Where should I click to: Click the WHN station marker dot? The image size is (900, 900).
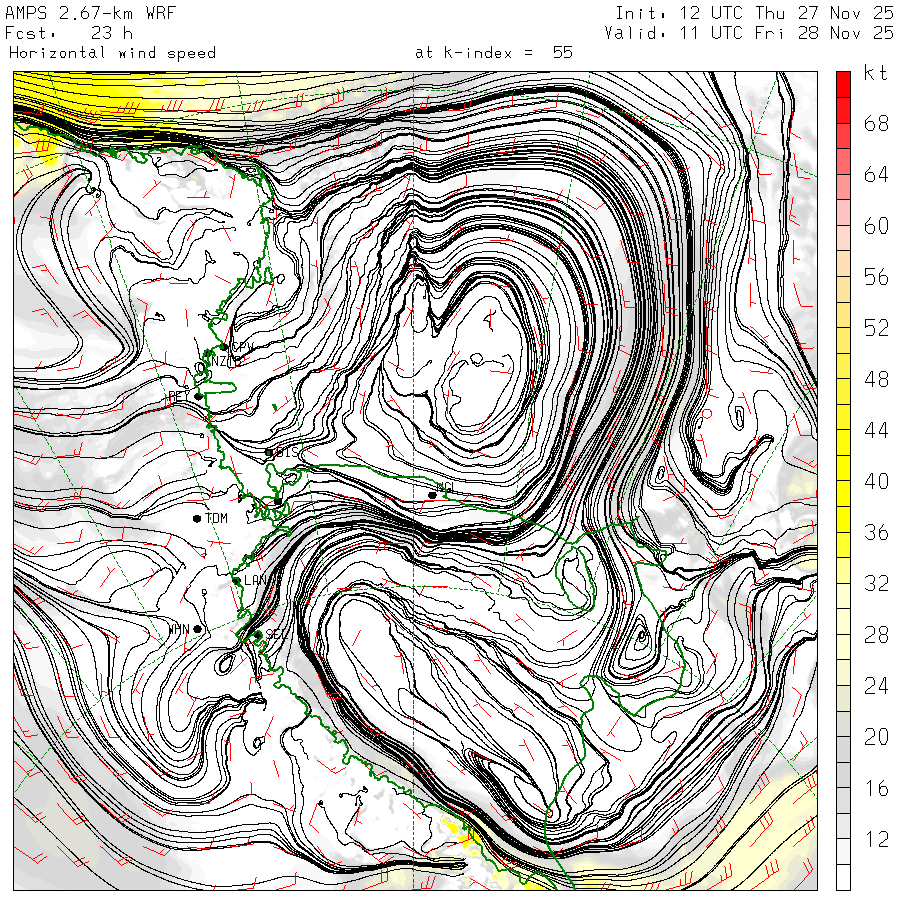tap(197, 629)
